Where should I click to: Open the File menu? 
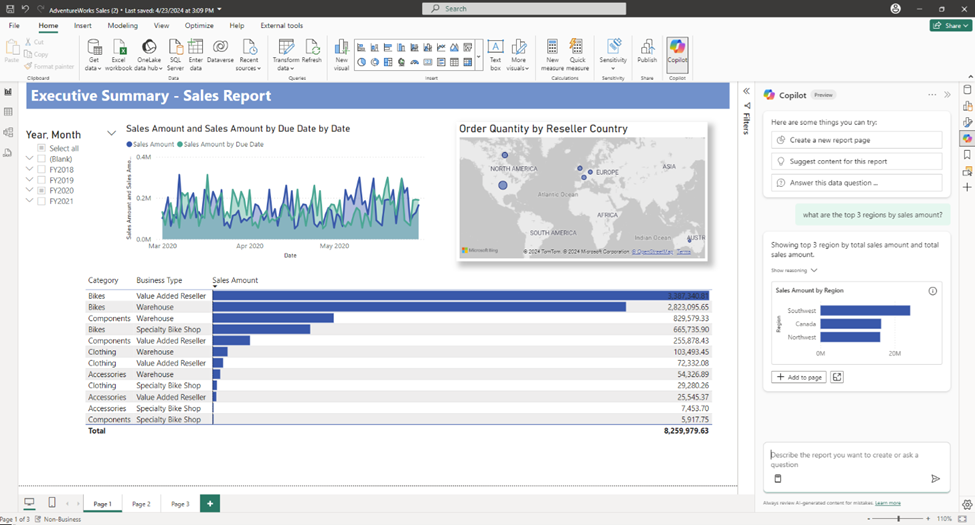pos(14,26)
